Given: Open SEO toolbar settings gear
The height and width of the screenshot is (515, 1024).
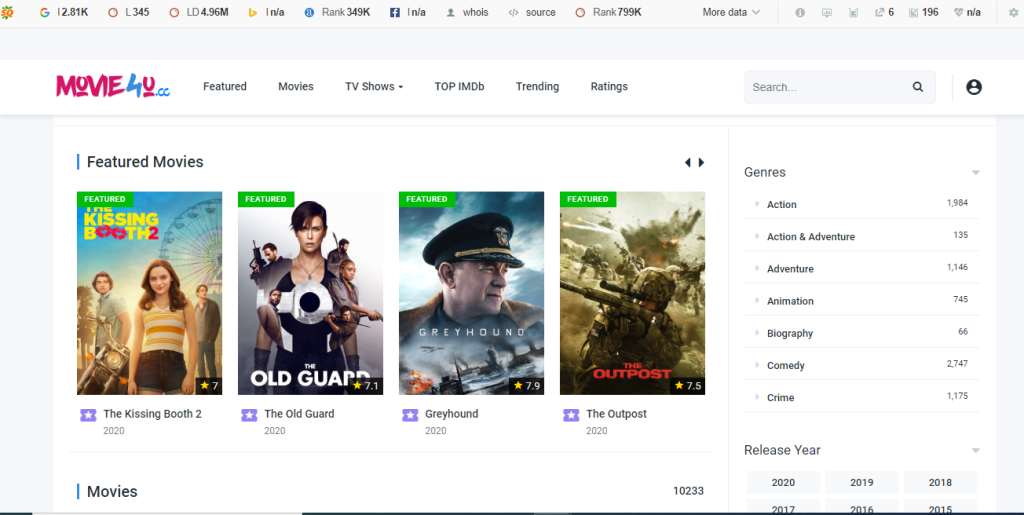Looking at the screenshot, I should tap(1013, 12).
